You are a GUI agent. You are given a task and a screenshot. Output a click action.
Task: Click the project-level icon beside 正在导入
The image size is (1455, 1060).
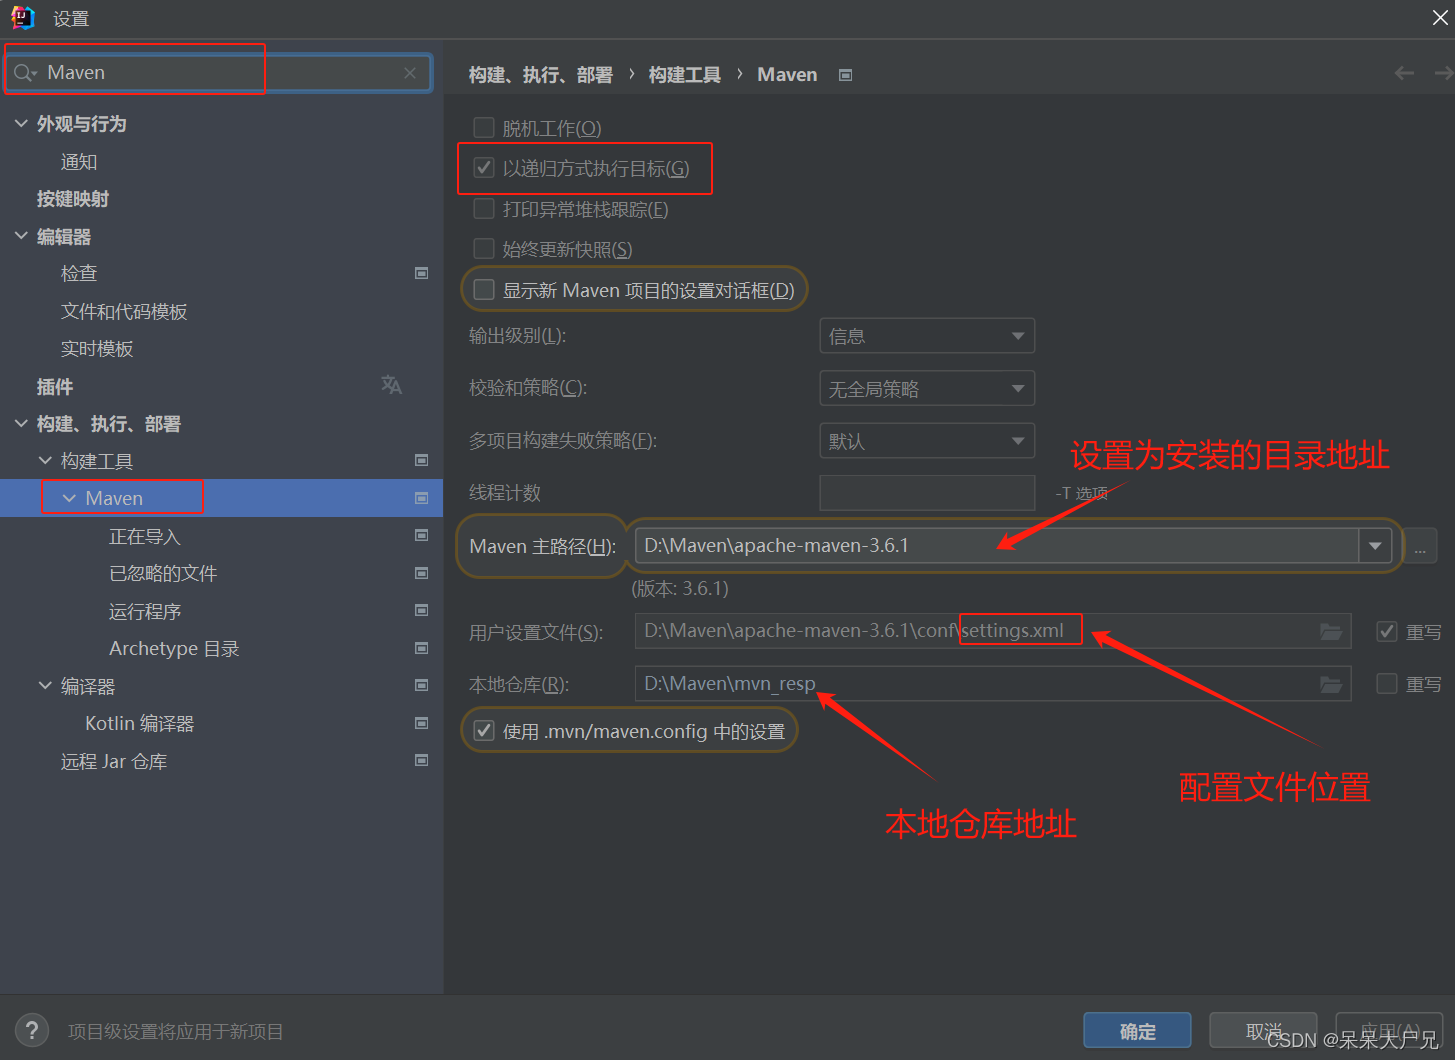421,536
